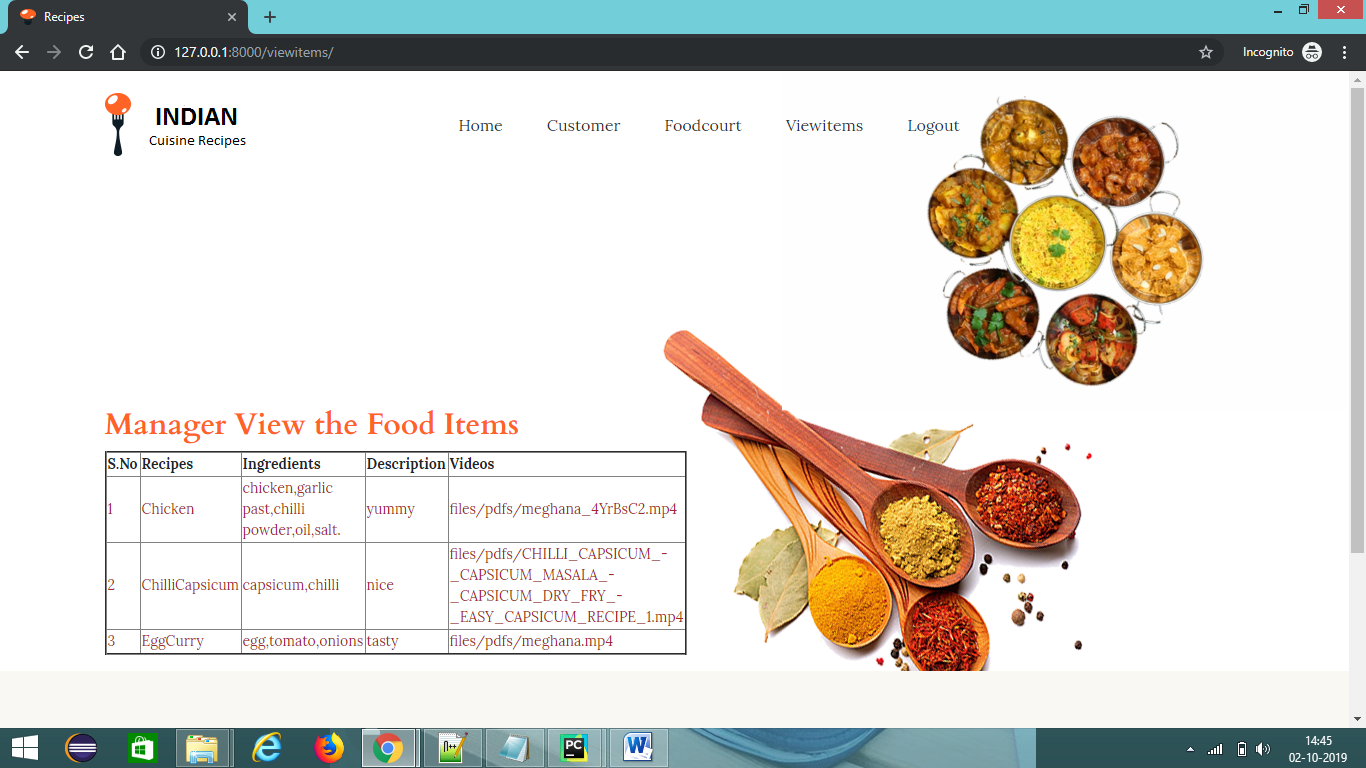This screenshot has height=768, width=1366.
Task: View site information icon in address bar
Action: (157, 52)
